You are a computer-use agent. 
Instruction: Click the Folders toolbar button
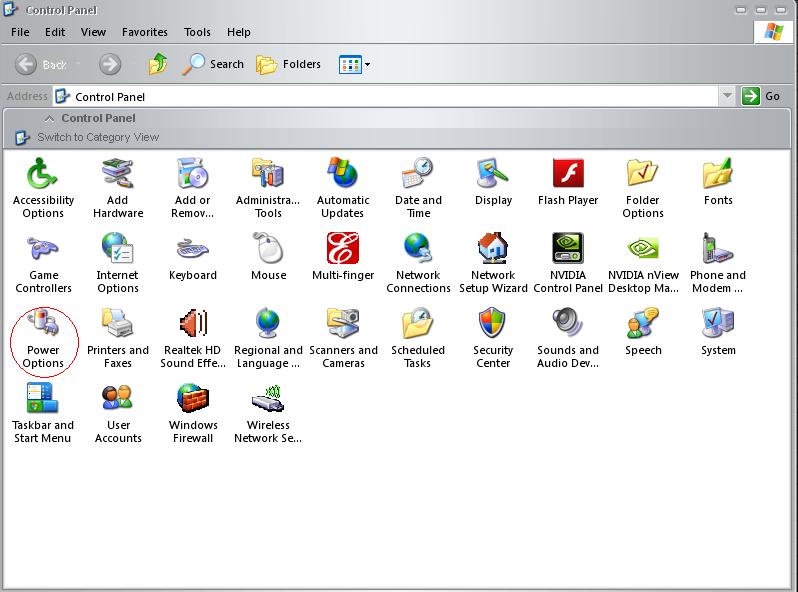point(289,65)
